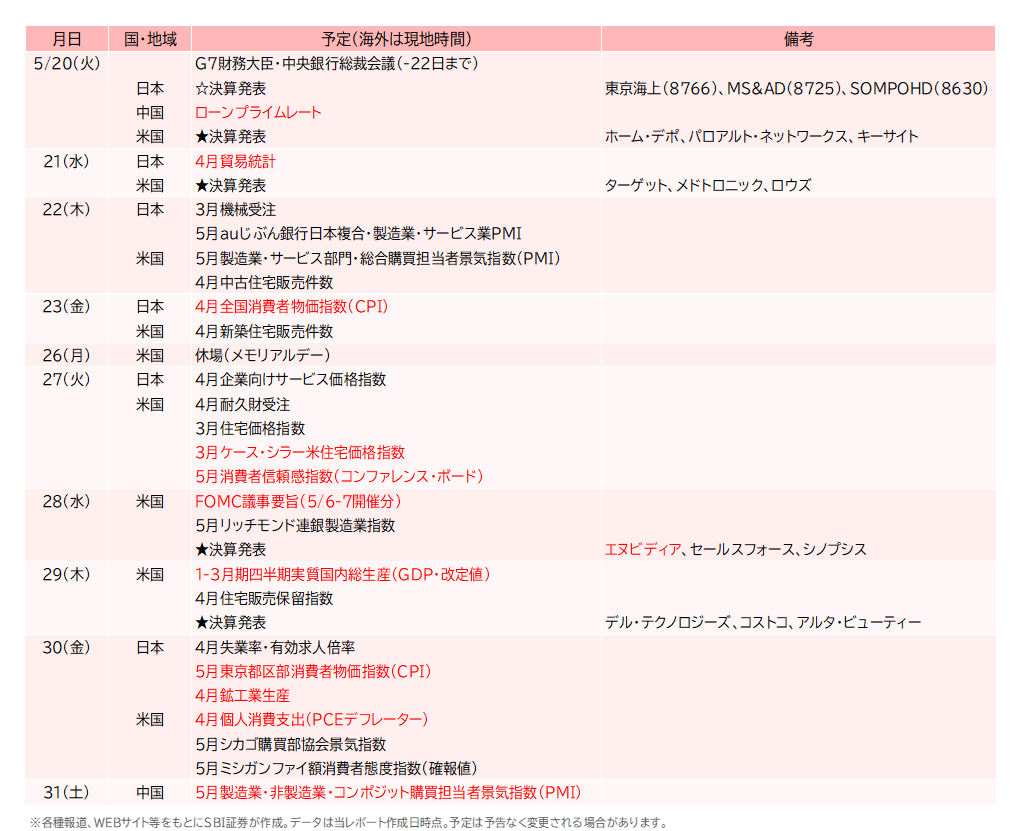Click the '4月新築住宅販売件数' entry
Screen dimensions: 1024x831
pos(264,332)
